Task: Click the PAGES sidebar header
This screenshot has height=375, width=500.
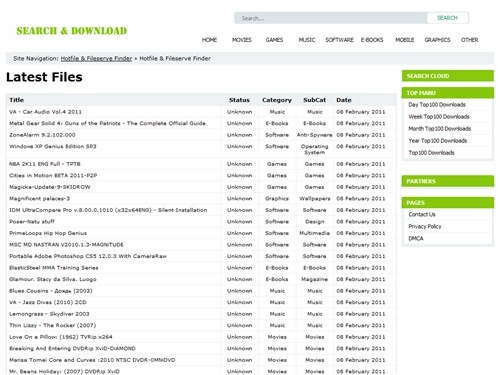Action: 448,203
